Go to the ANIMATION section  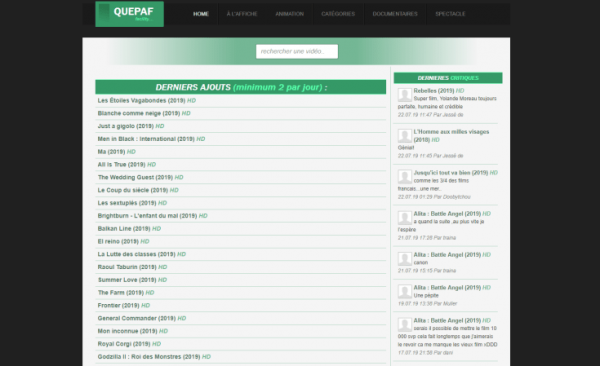tap(290, 14)
